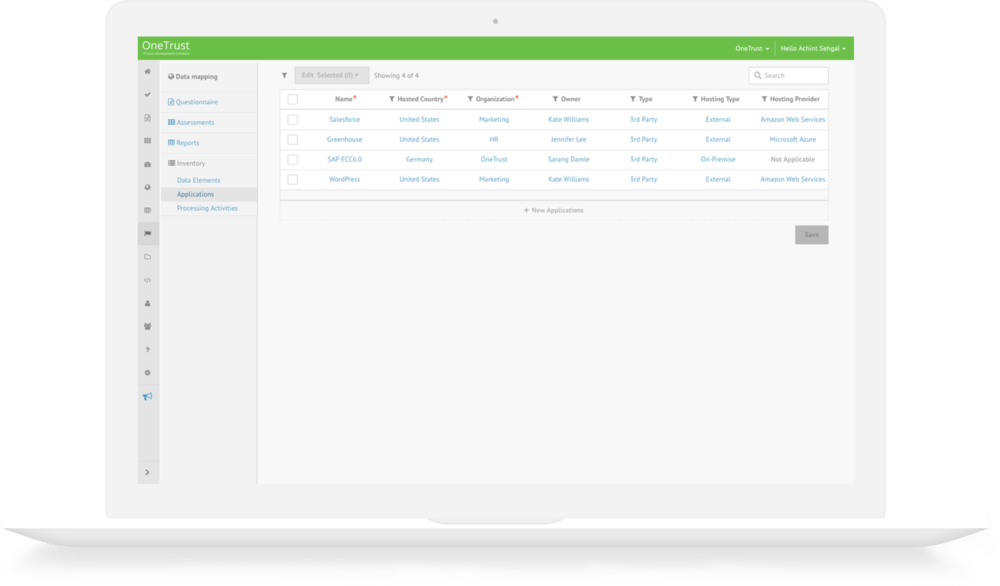Click the blue megaphone icon

pos(147,397)
